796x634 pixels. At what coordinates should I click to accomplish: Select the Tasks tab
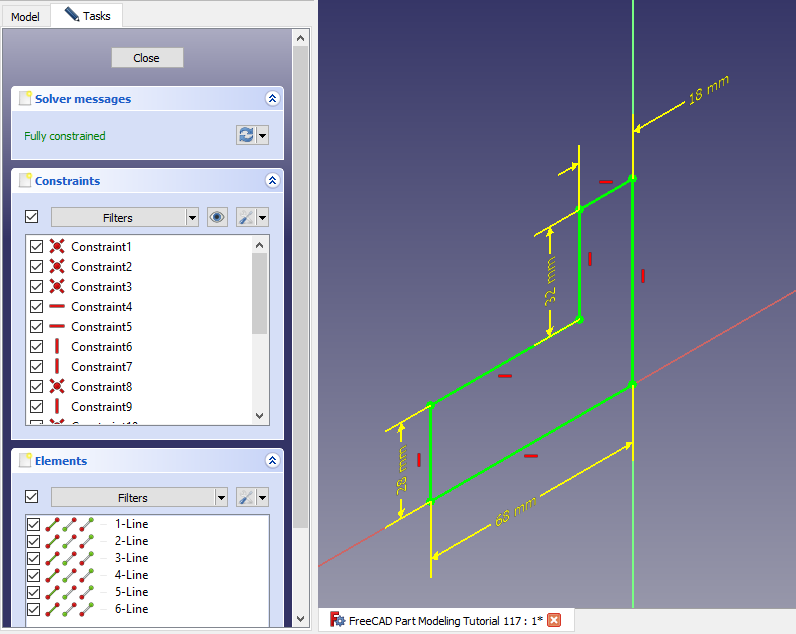pos(88,16)
